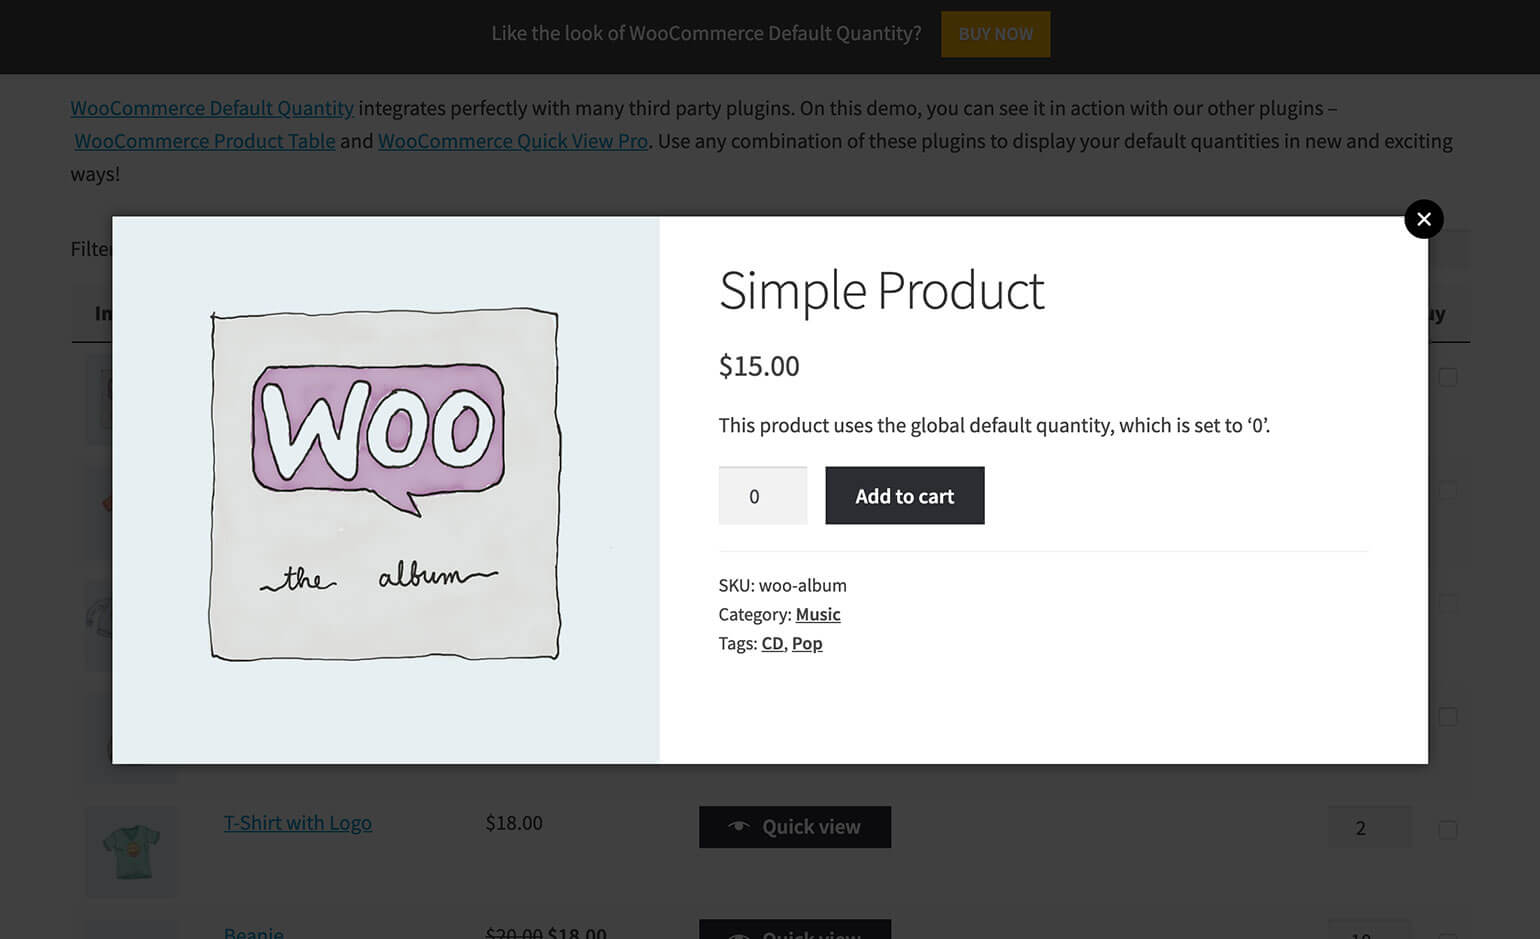
Task: Click the Add to cart button
Action: (x=904, y=496)
